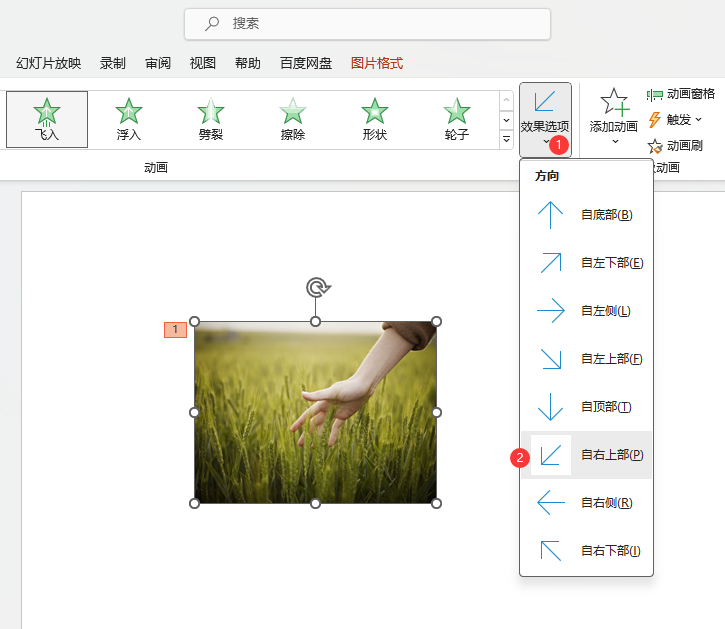Choose direction 自左侧(L)
This screenshot has height=629, width=725.
586,311
